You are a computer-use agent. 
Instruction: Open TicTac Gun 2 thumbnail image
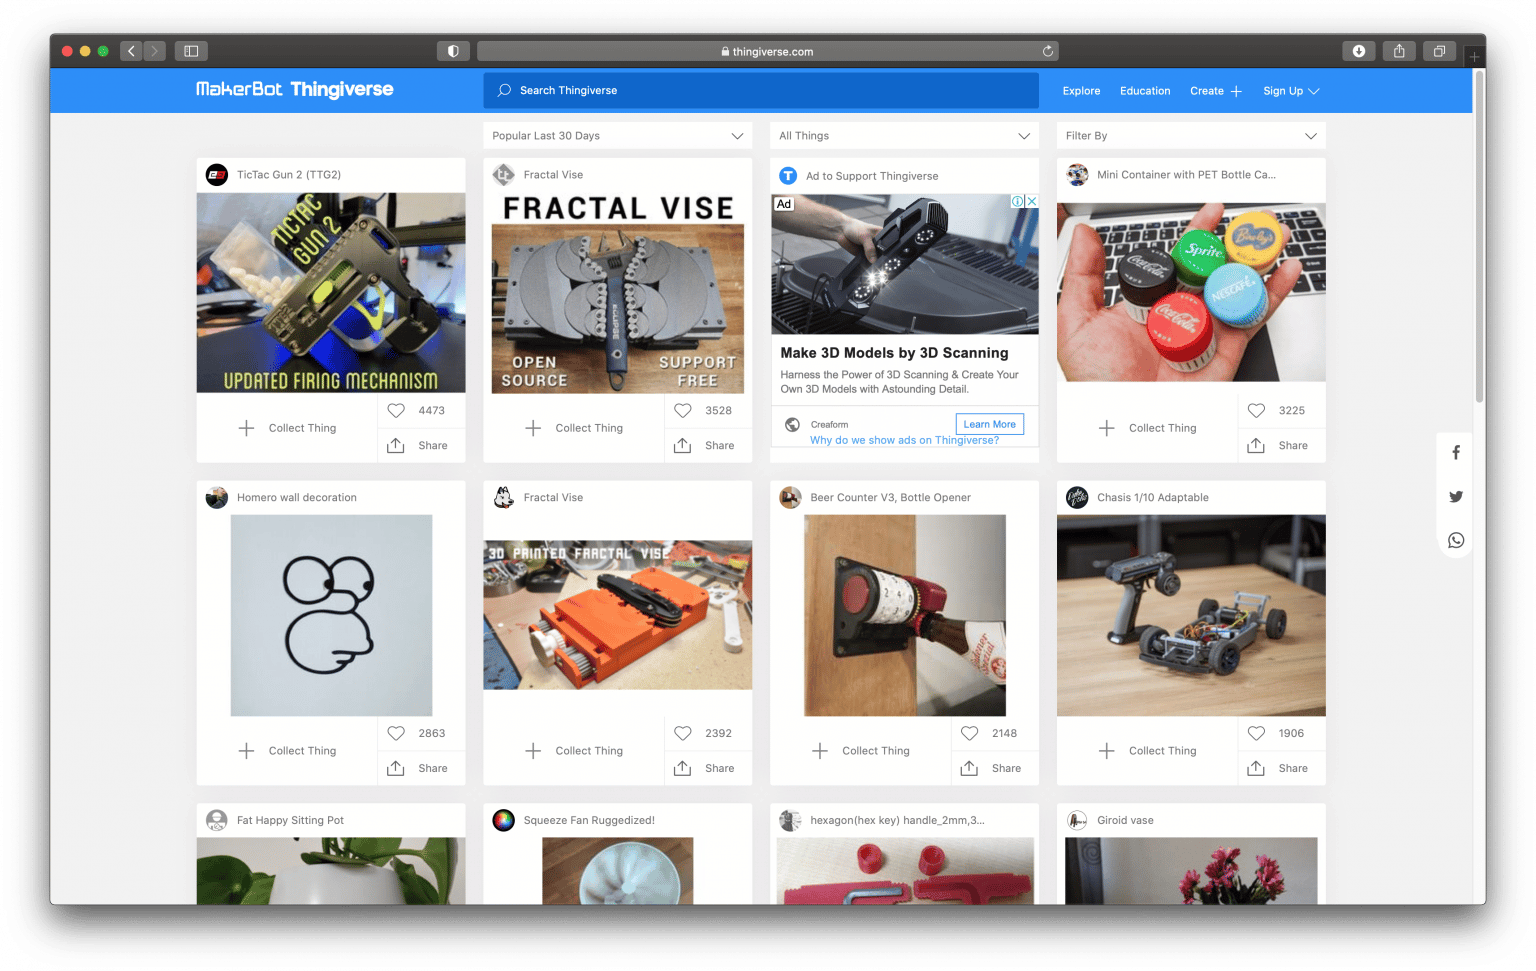331,293
